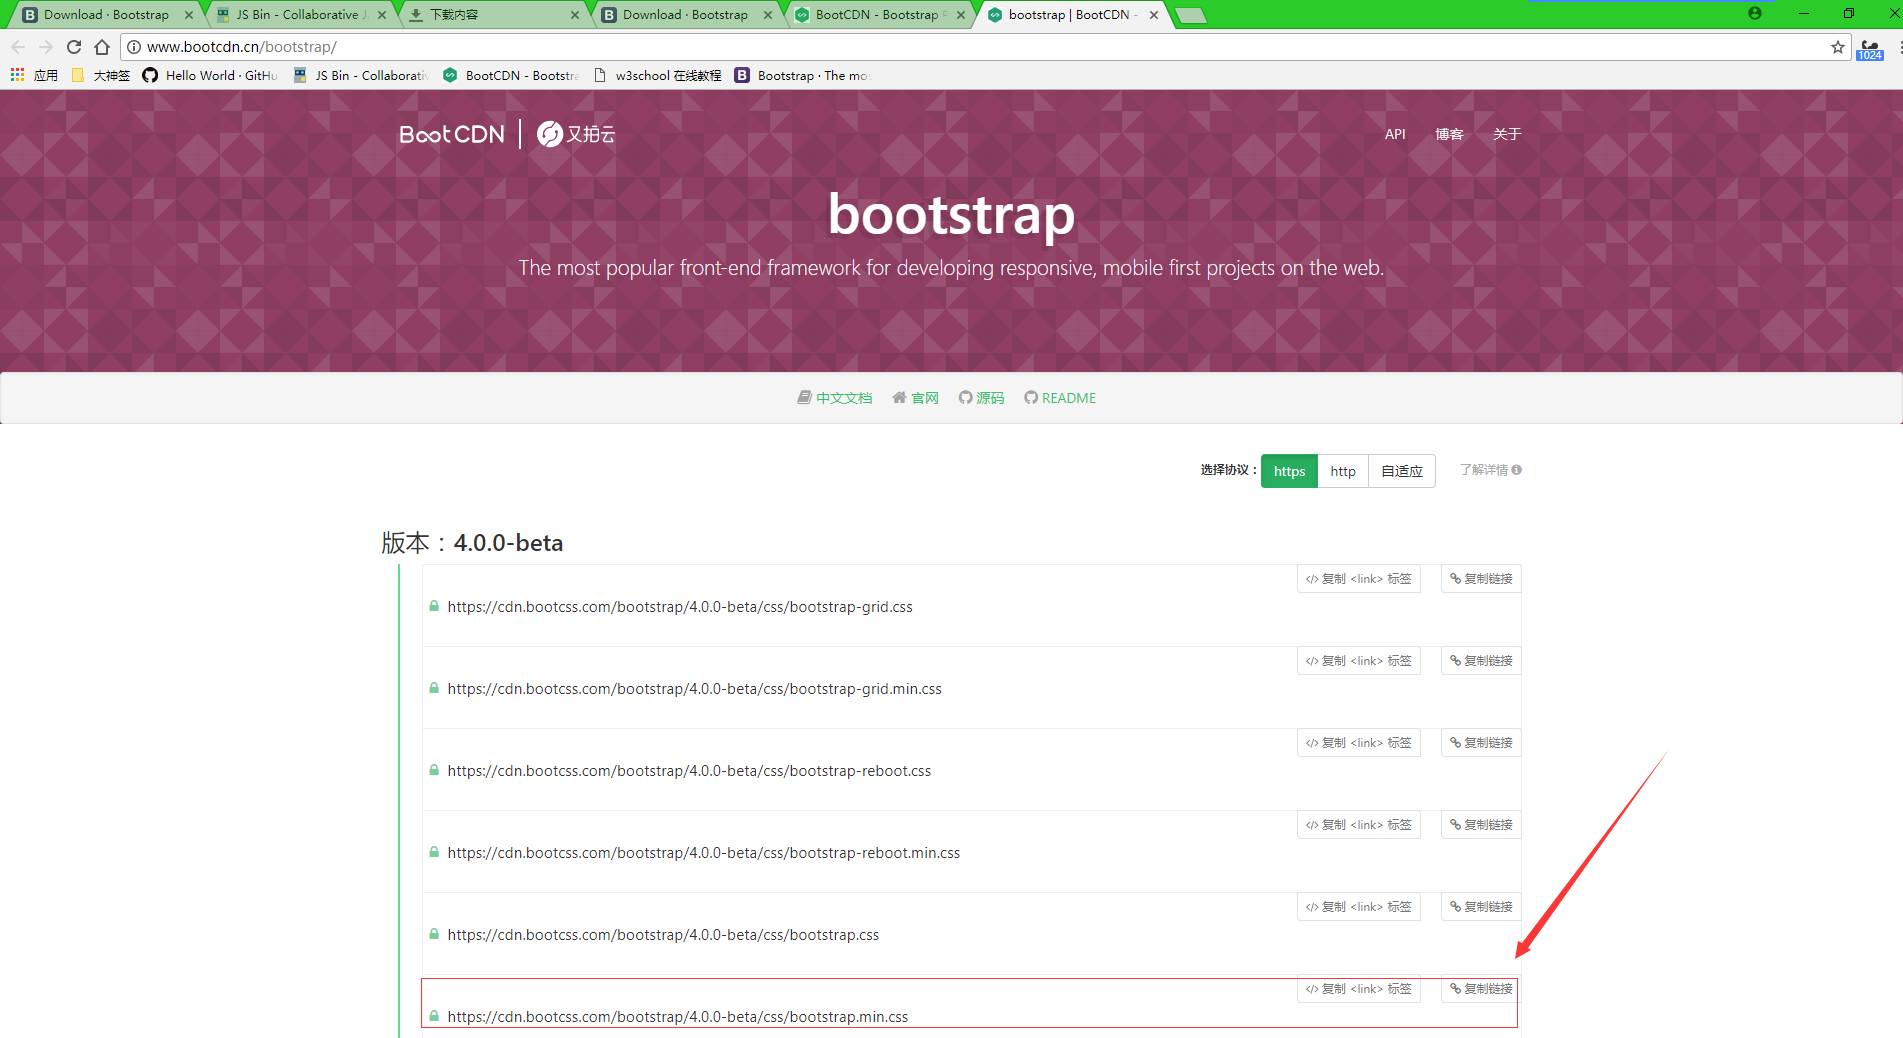Click the bootstrap-grid.min.css URL text

point(695,689)
